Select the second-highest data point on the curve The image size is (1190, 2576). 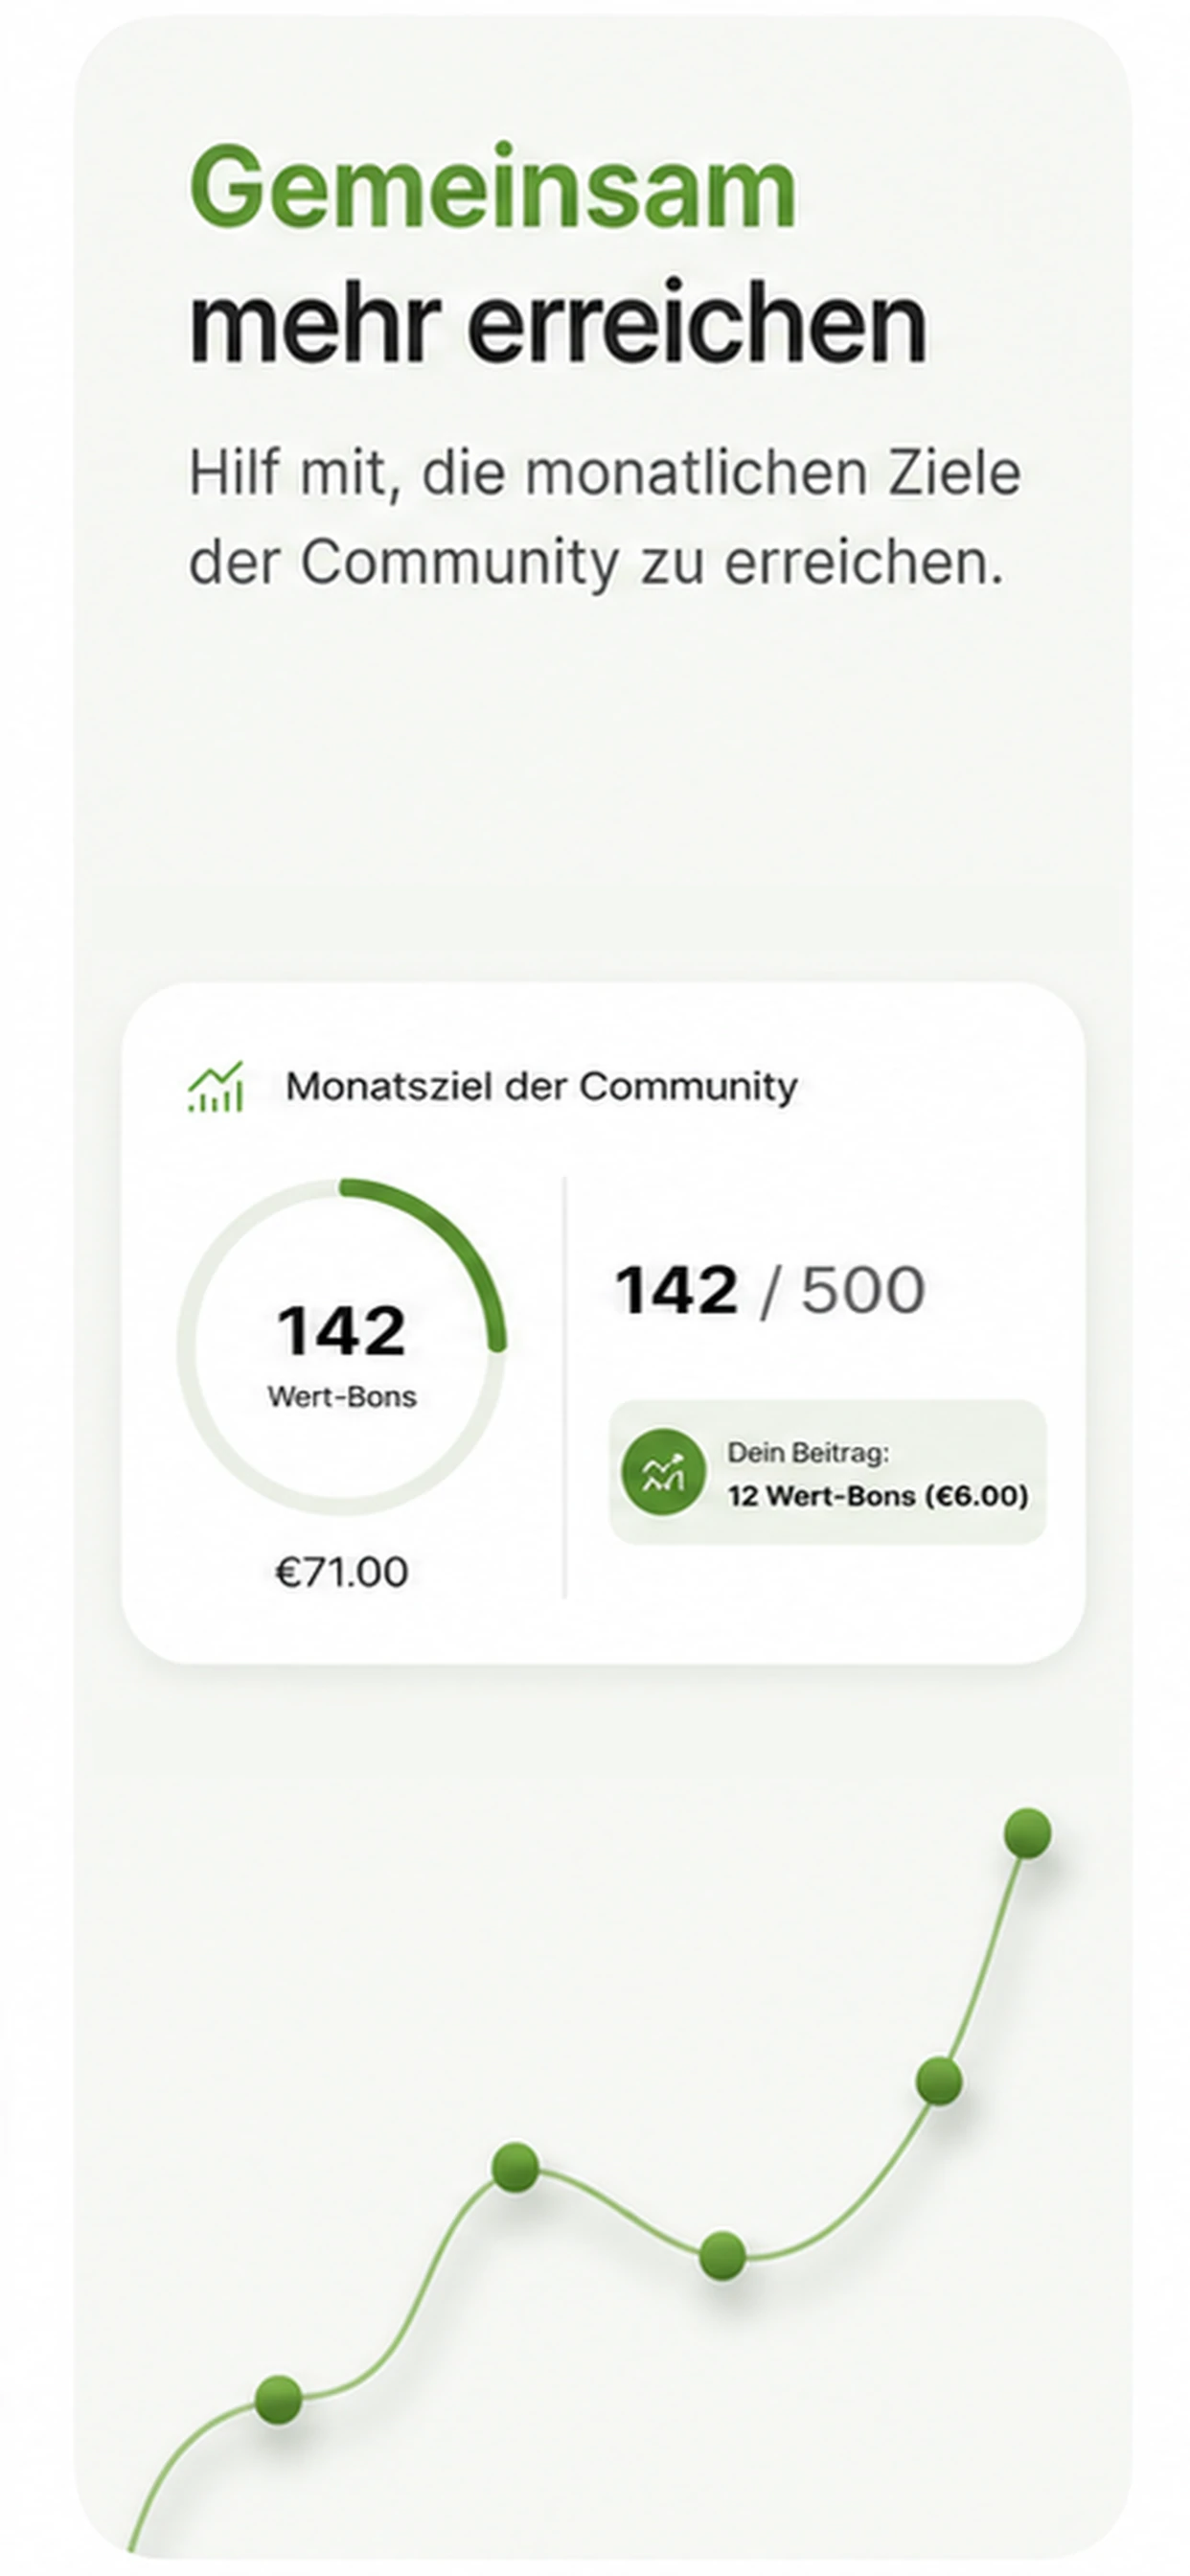click(939, 2081)
